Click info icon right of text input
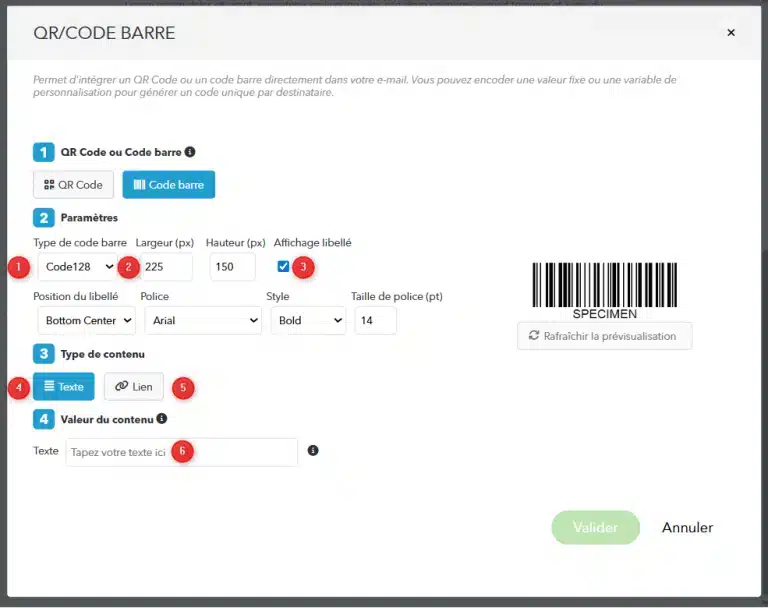This screenshot has width=768, height=608. (x=313, y=450)
